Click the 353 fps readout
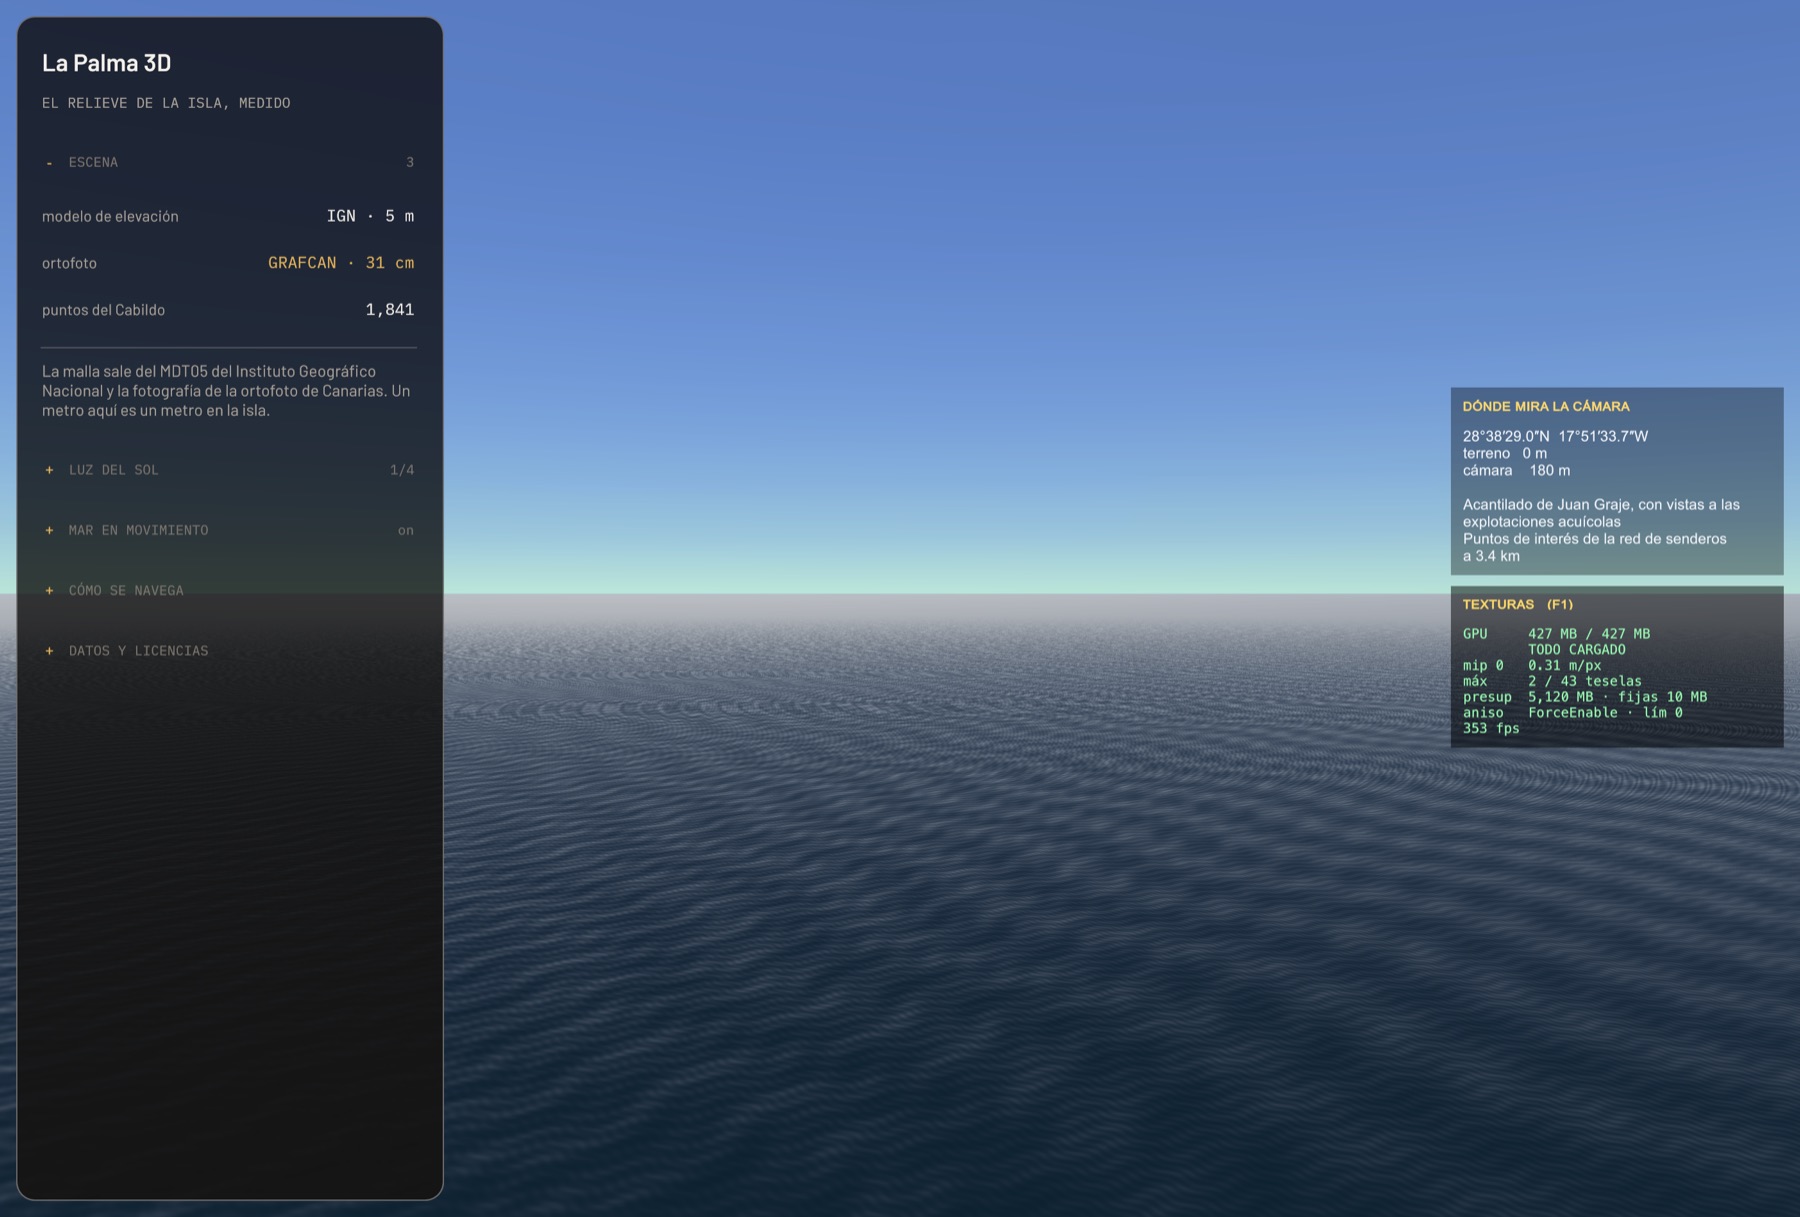This screenshot has height=1217, width=1800. pyautogui.click(x=1490, y=729)
